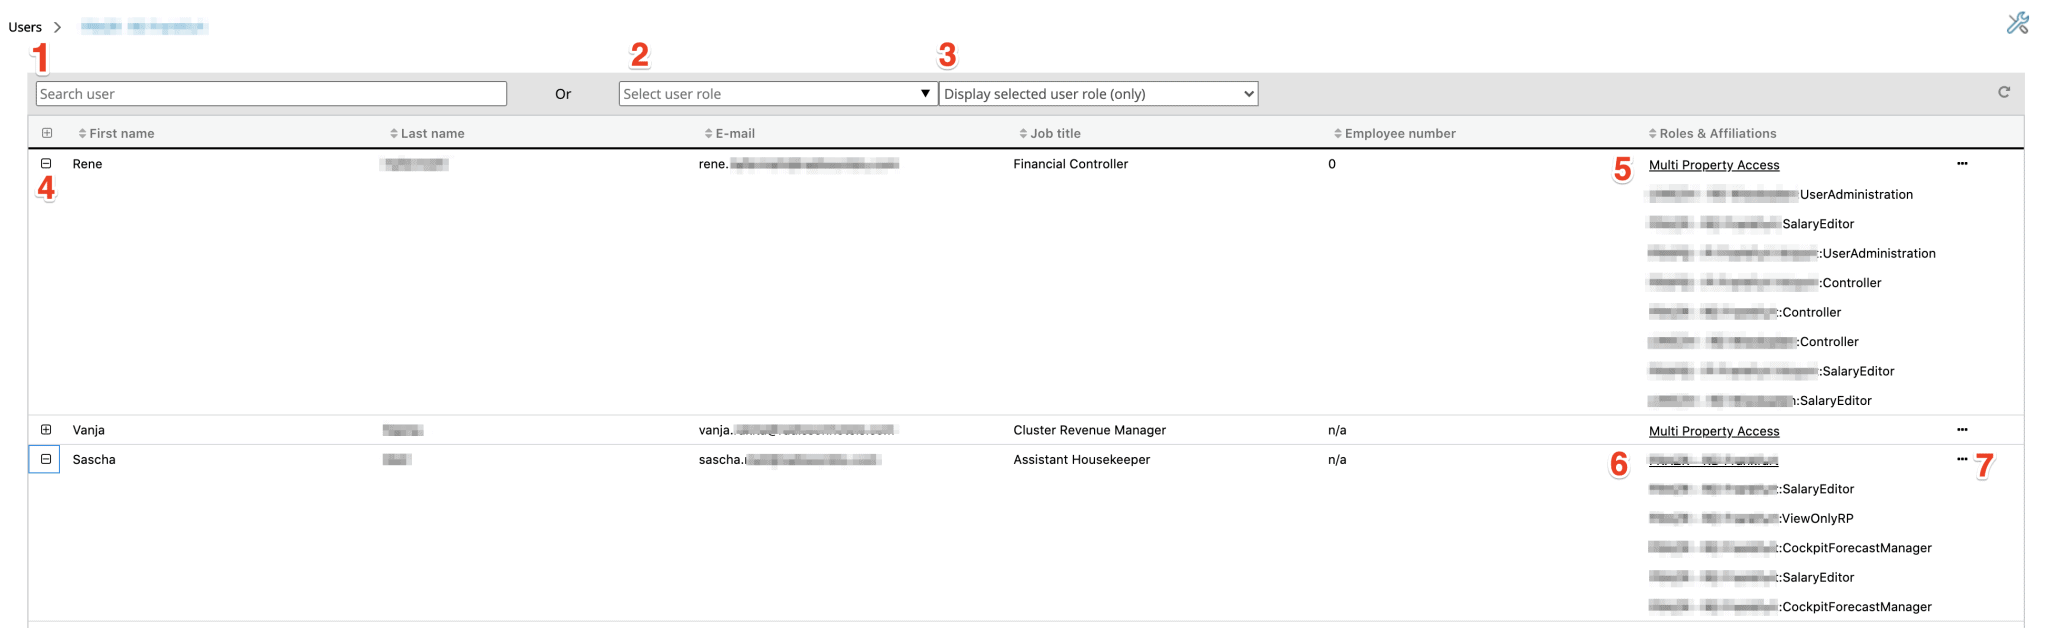Collapse Sascha's user row
The image size is (2048, 628).
point(46,459)
